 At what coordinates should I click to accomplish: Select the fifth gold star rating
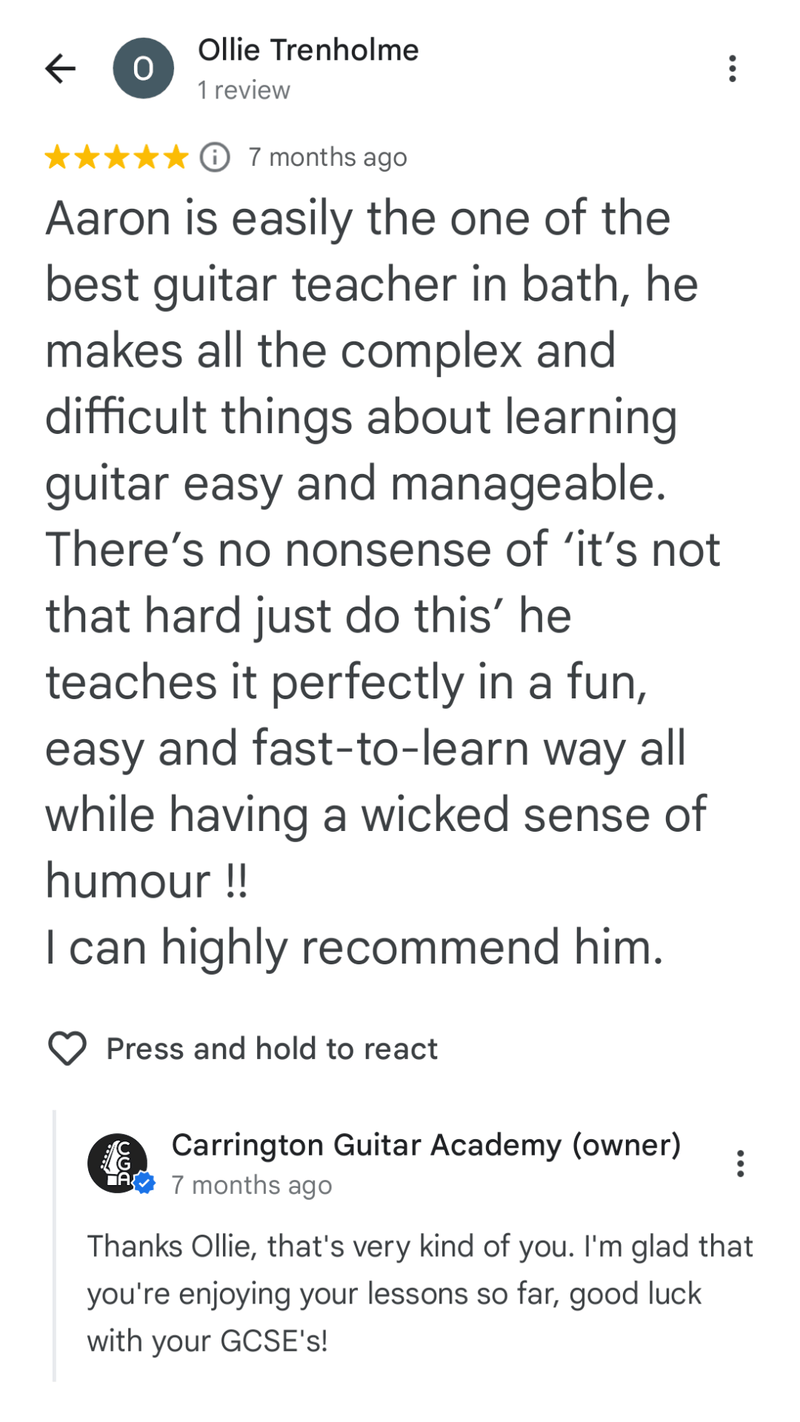pos(177,157)
